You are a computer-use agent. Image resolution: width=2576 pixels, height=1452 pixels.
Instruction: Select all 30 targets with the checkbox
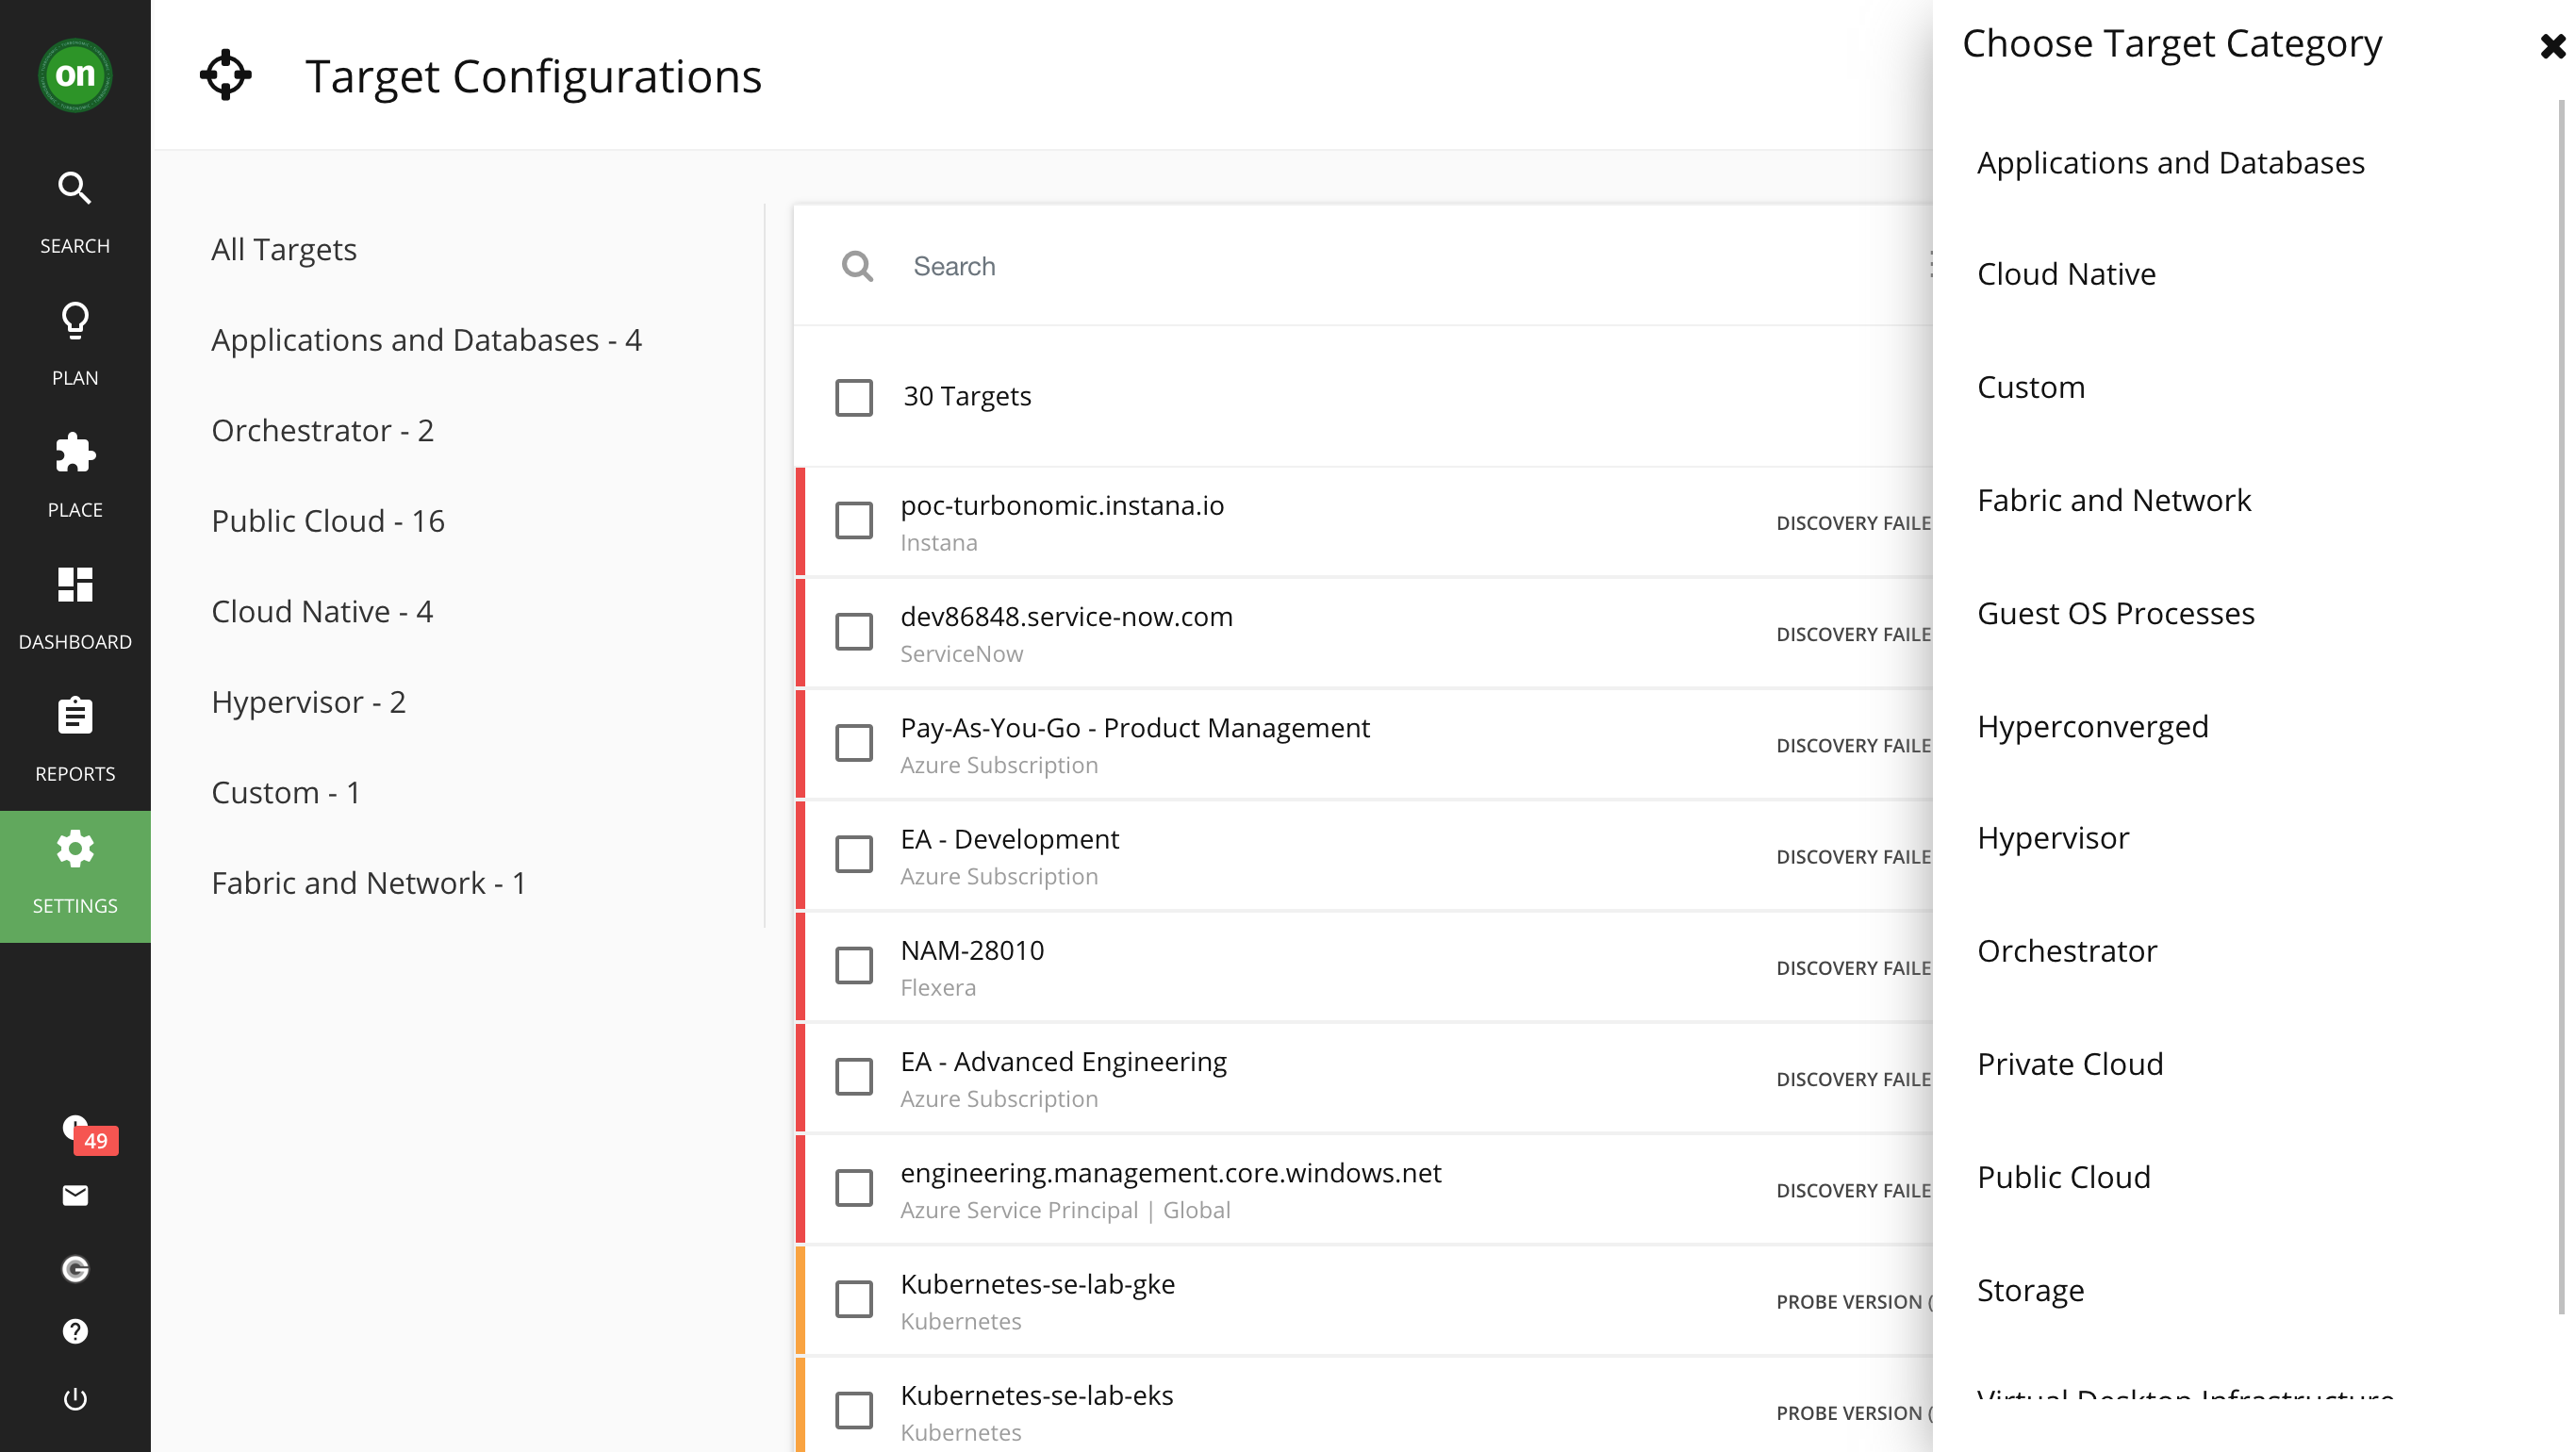click(854, 396)
